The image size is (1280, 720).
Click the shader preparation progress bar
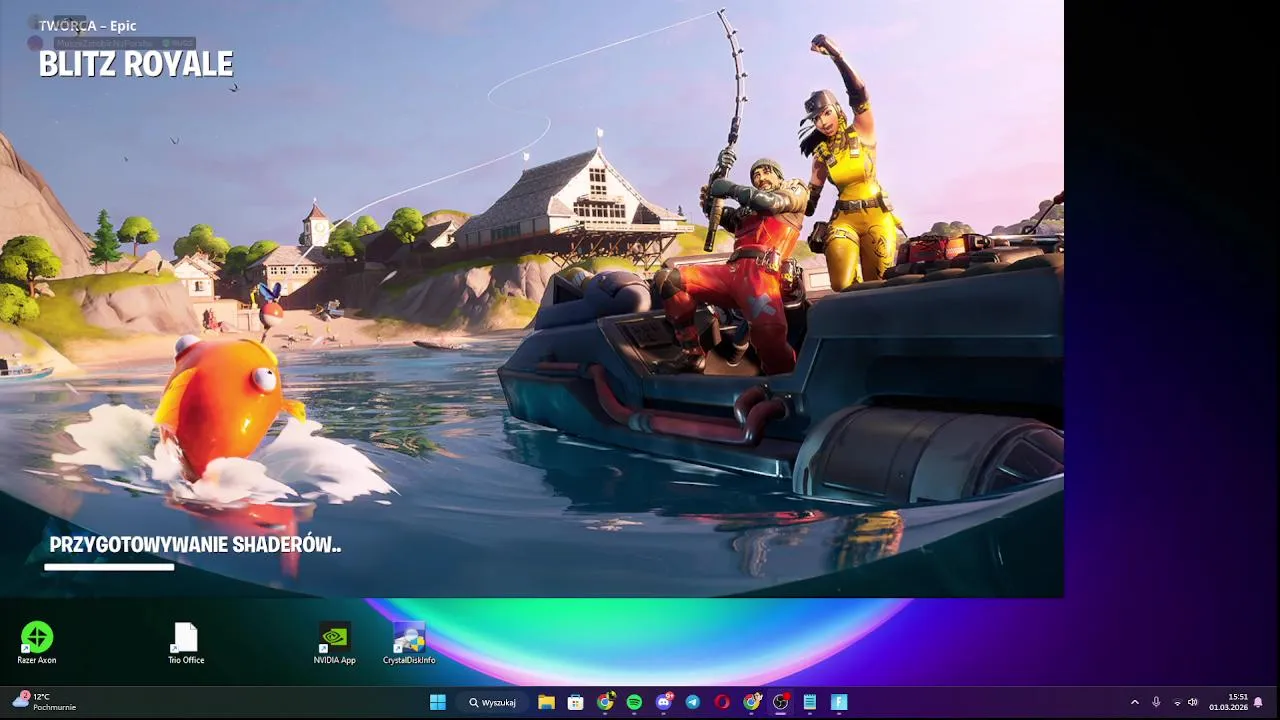point(109,567)
